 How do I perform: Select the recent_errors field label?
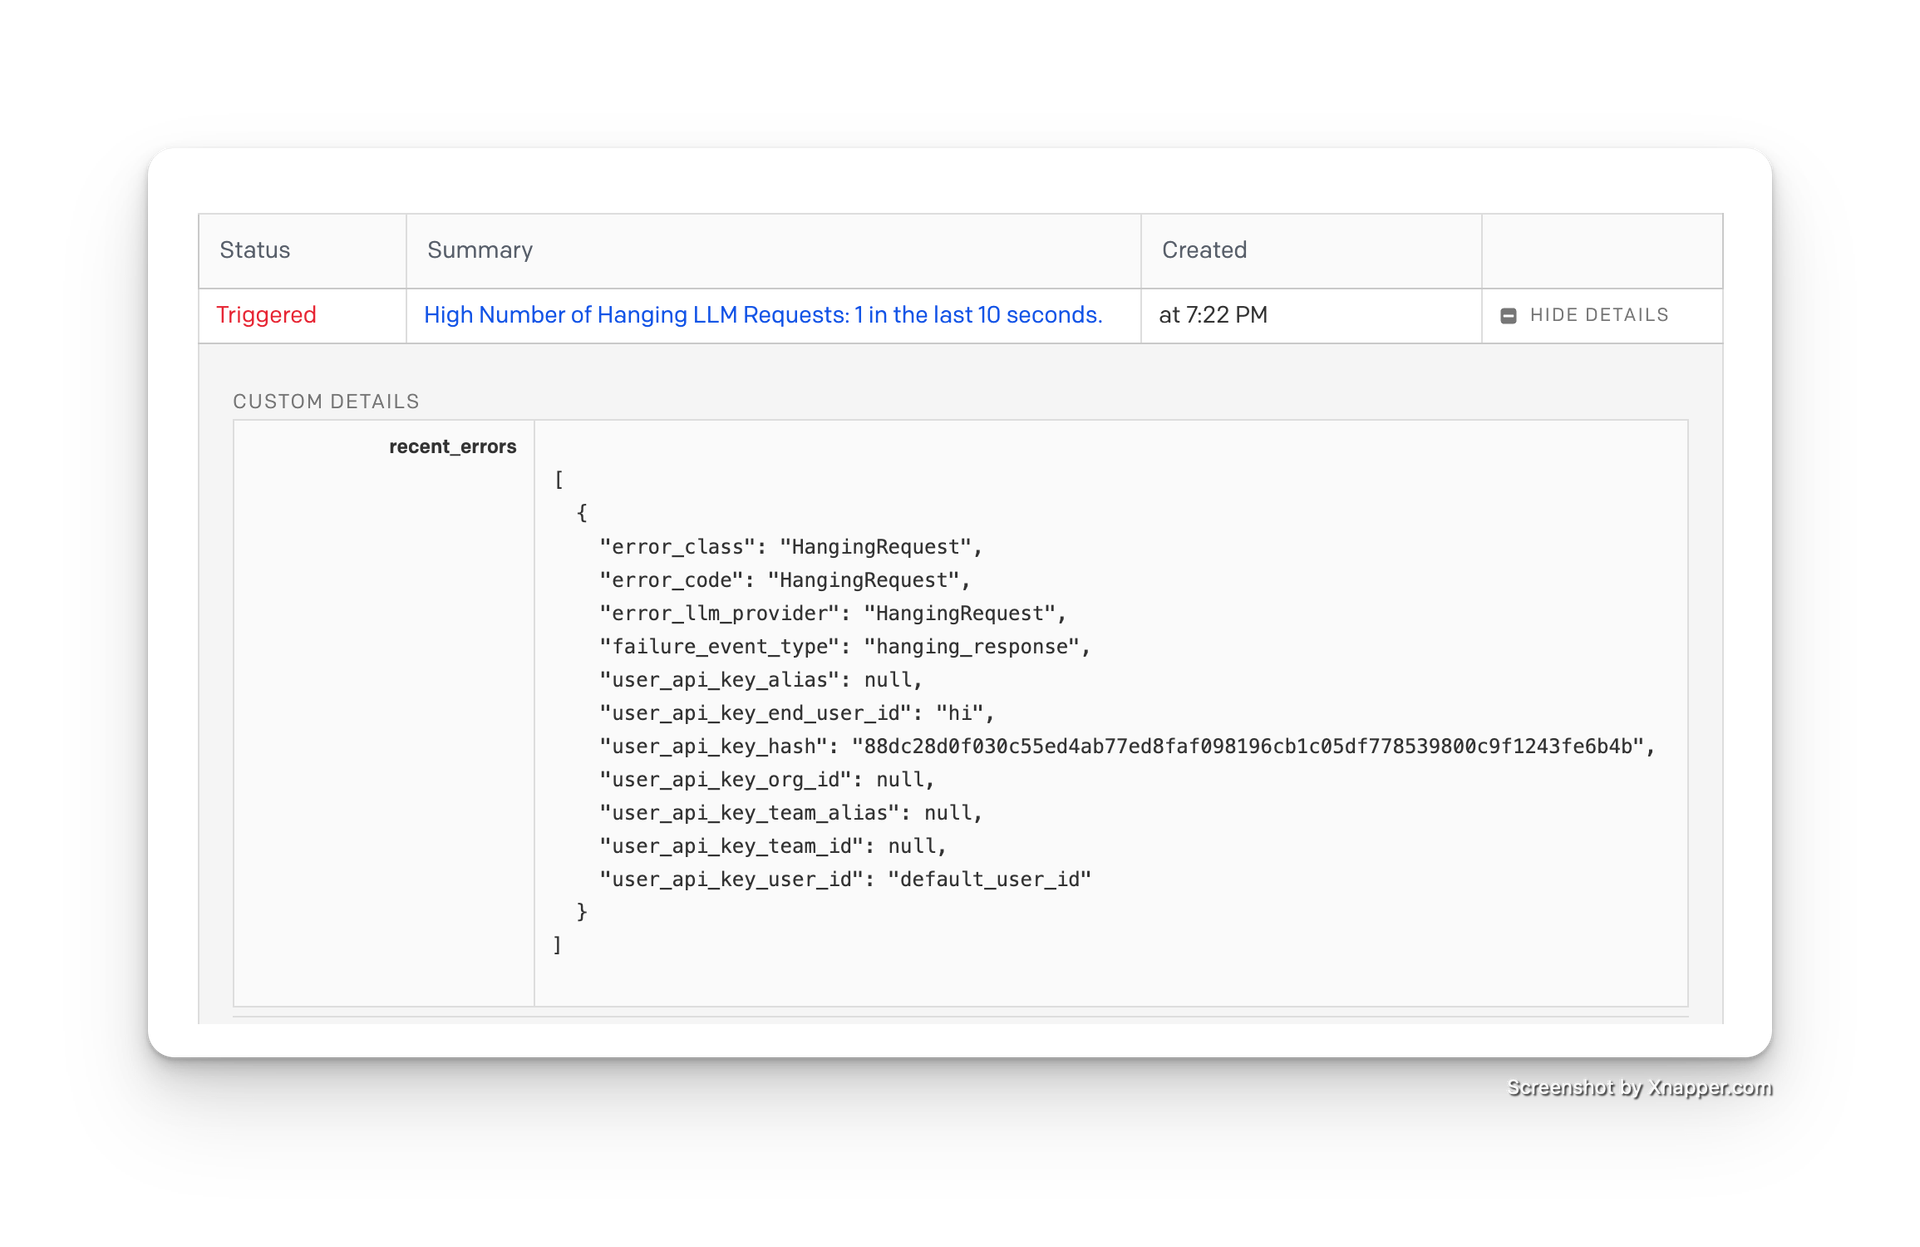coord(452,447)
